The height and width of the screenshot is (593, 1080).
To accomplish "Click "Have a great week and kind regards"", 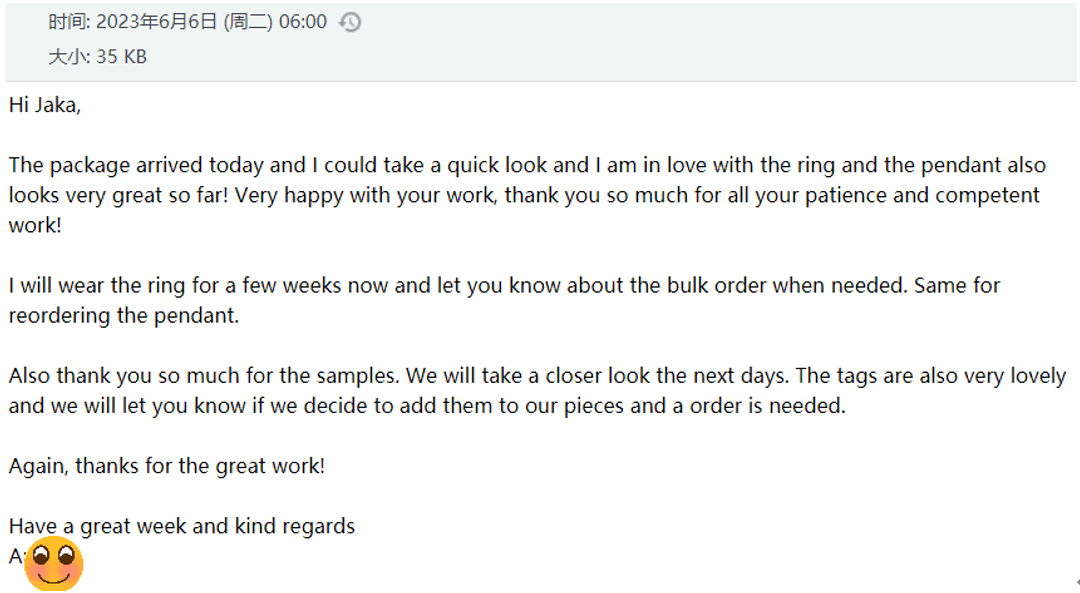I will point(182,526).
